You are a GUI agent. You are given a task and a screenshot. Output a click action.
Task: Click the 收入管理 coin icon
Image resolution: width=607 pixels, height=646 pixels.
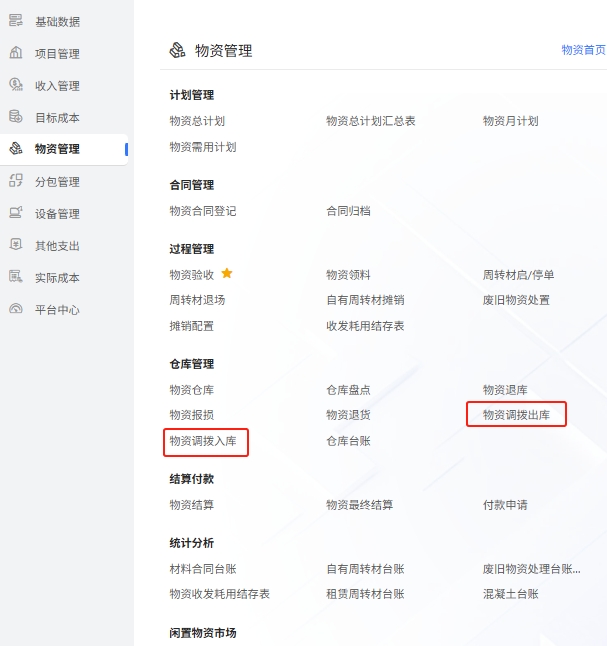(16, 85)
